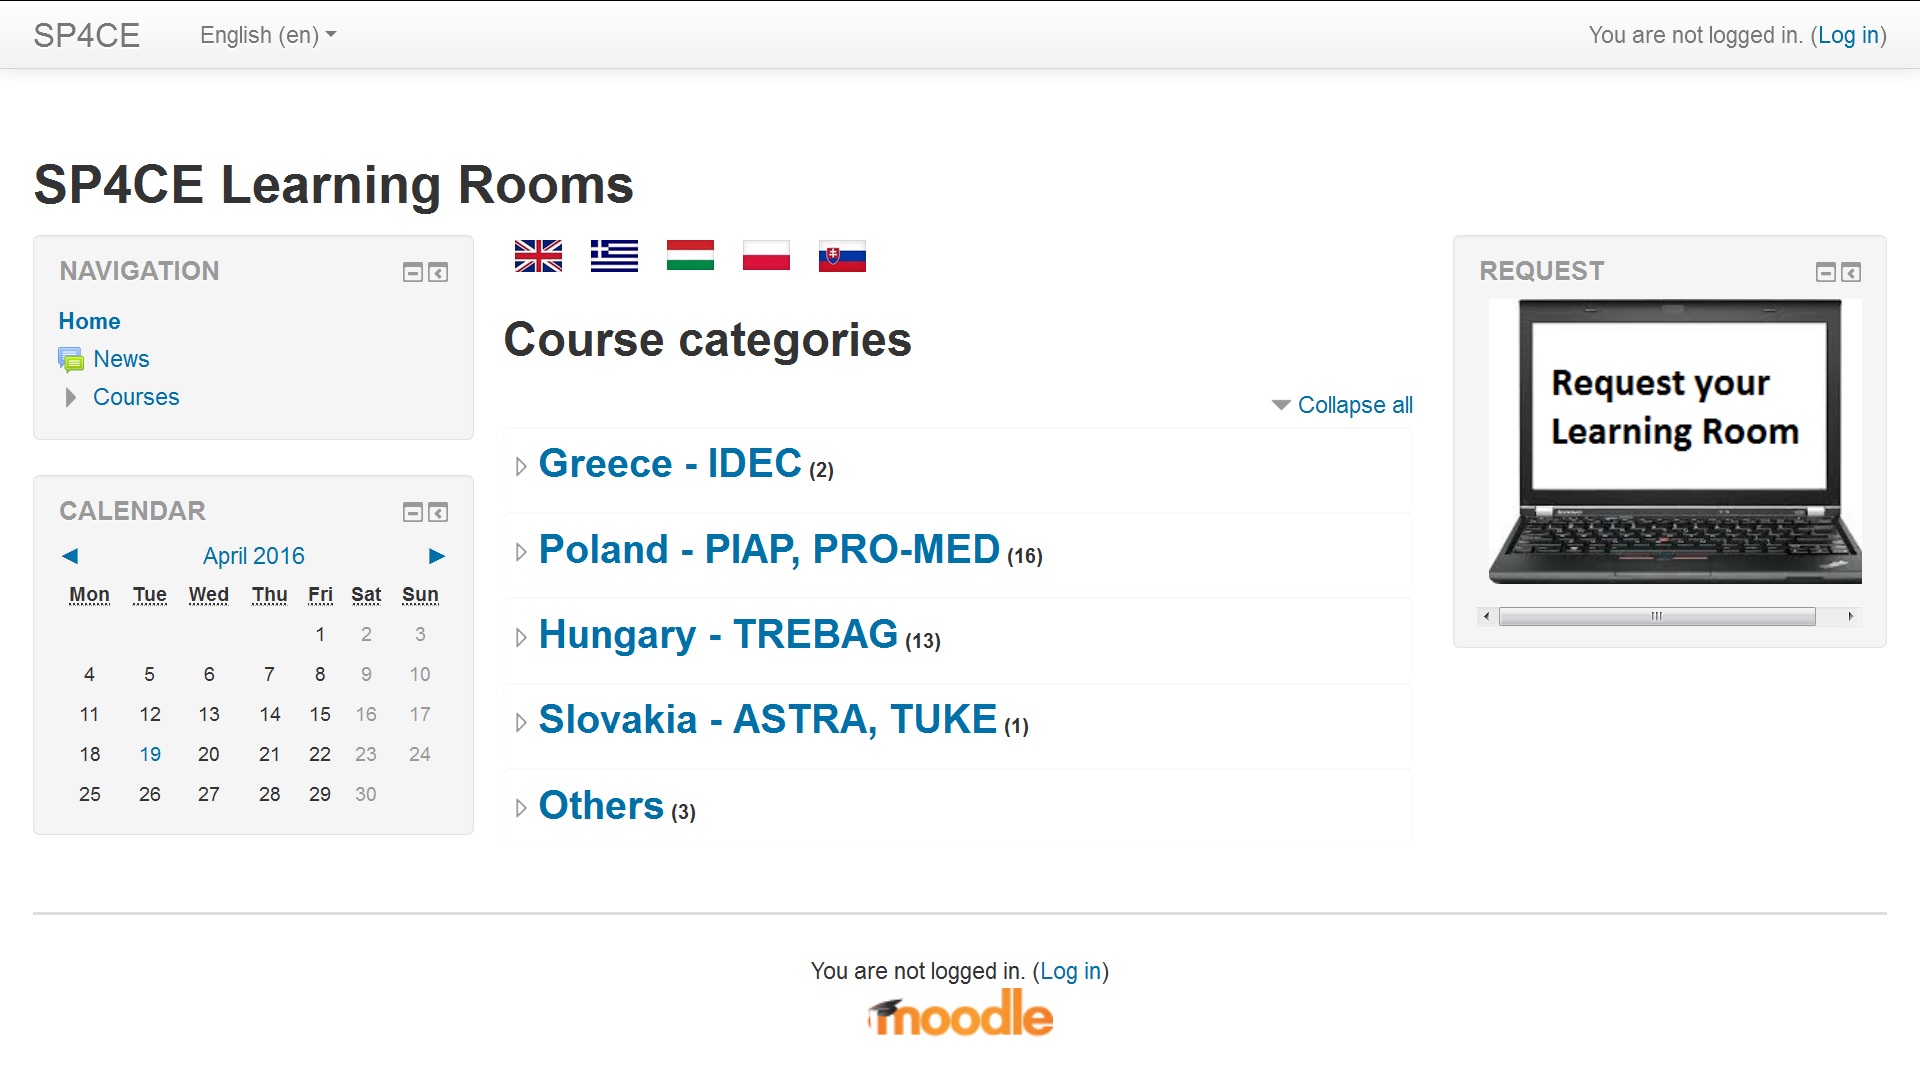This screenshot has height=1080, width=1920.
Task: Expand the Courses tree item
Action: point(70,397)
